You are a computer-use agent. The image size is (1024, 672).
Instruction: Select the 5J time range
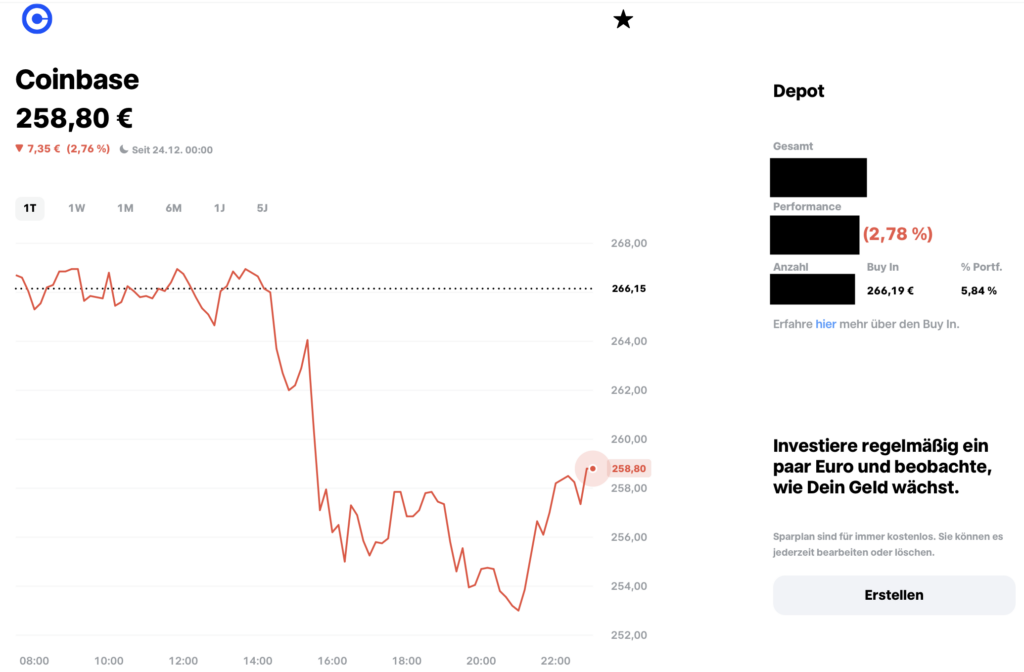pos(262,208)
